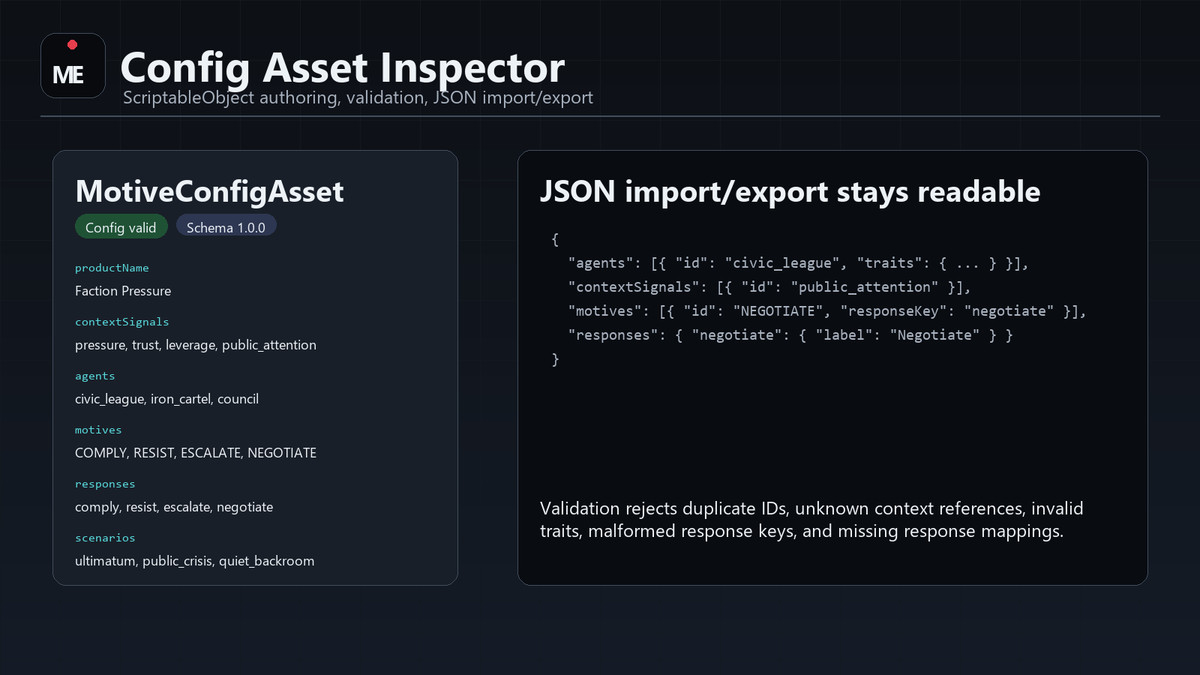Click the Faction Pressure value
This screenshot has width=1200, height=675.
(123, 291)
